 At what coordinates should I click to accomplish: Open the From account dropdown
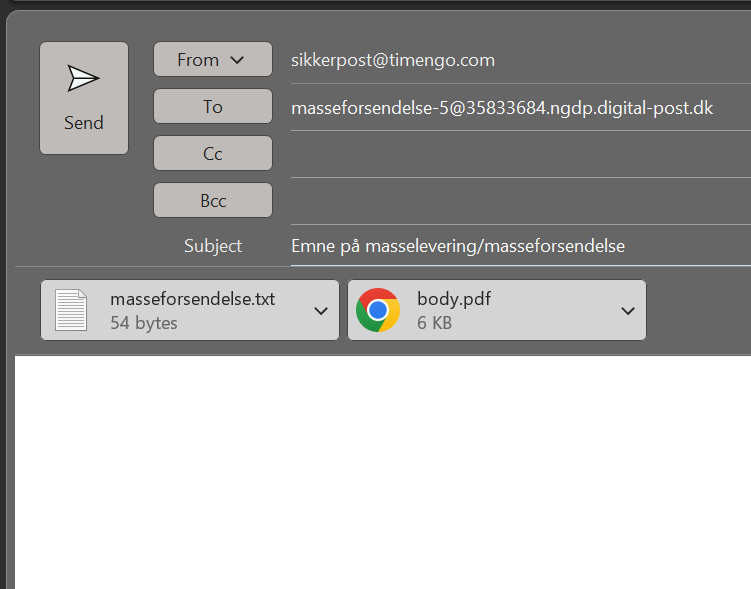click(x=212, y=60)
